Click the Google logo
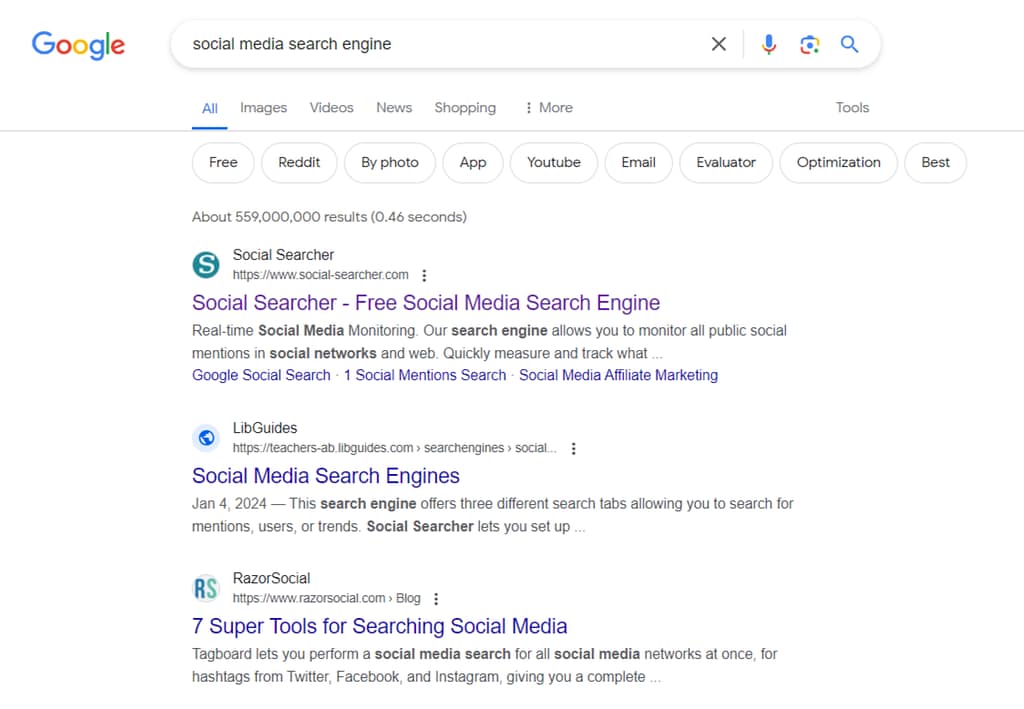This screenshot has height=709, width=1024. 78,45
